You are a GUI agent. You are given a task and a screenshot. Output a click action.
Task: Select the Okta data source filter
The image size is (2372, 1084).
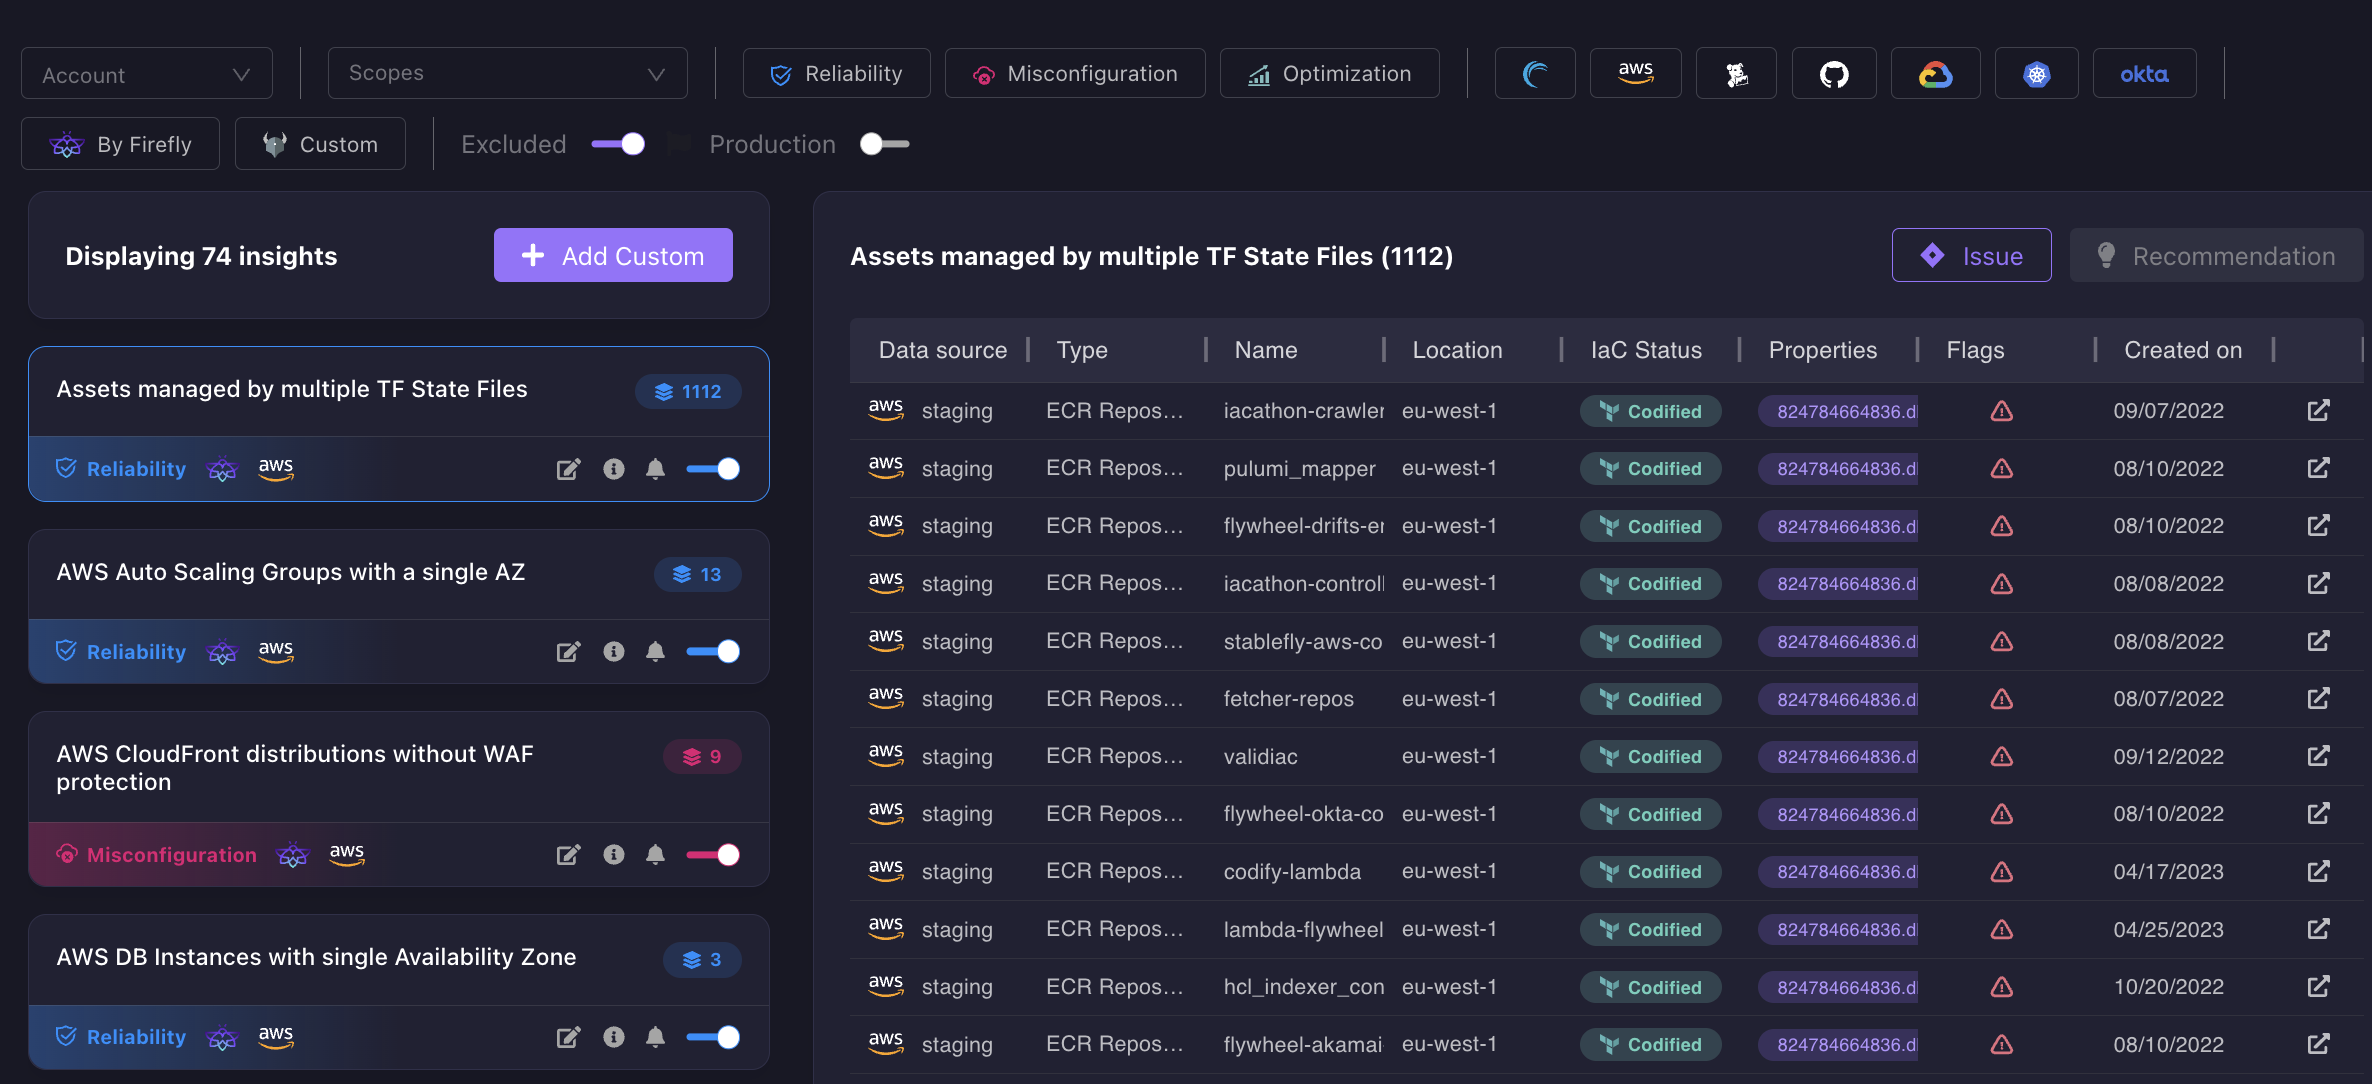point(2144,72)
